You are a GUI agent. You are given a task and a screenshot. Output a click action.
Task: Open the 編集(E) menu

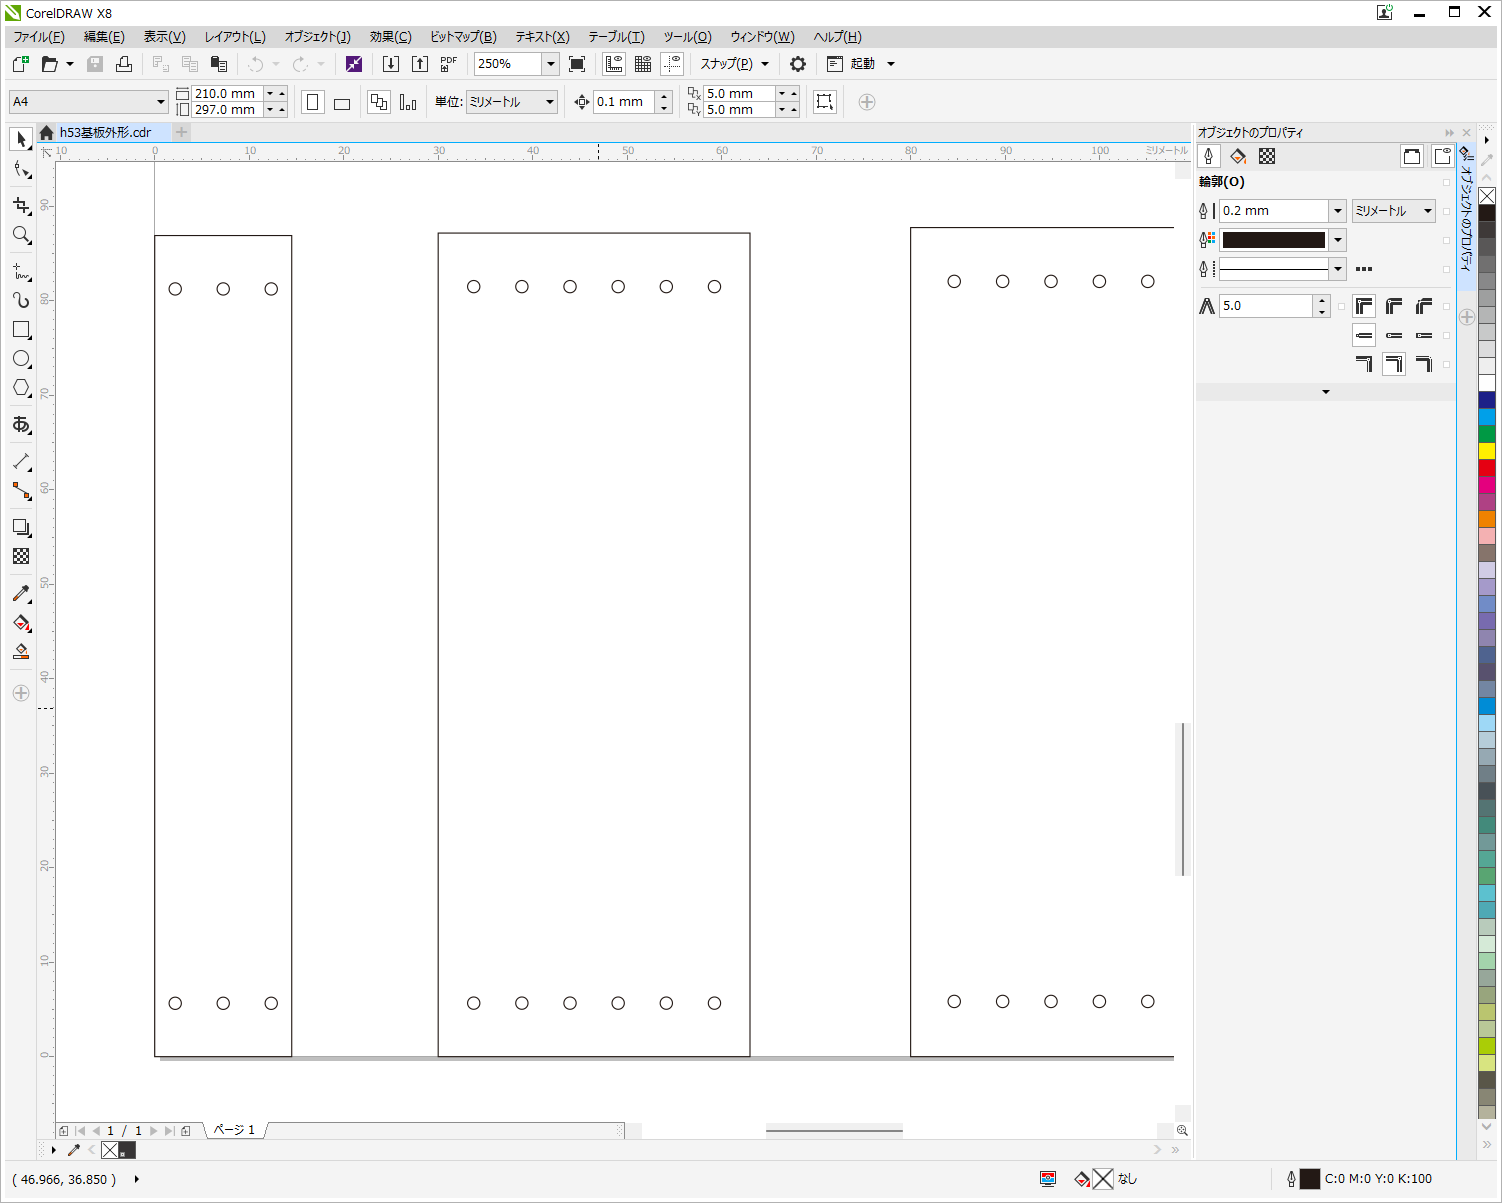pyautogui.click(x=104, y=37)
